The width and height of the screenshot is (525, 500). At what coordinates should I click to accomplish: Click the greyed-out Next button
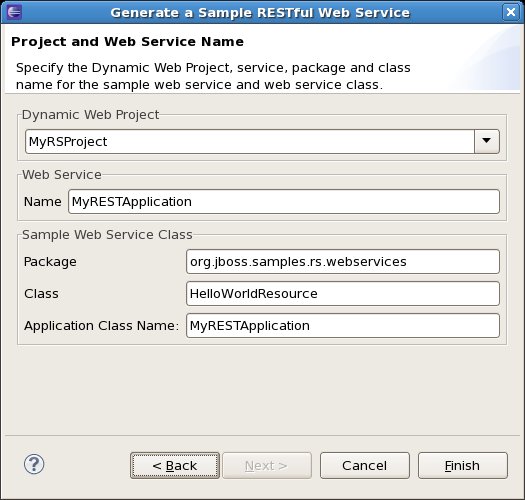click(x=267, y=466)
